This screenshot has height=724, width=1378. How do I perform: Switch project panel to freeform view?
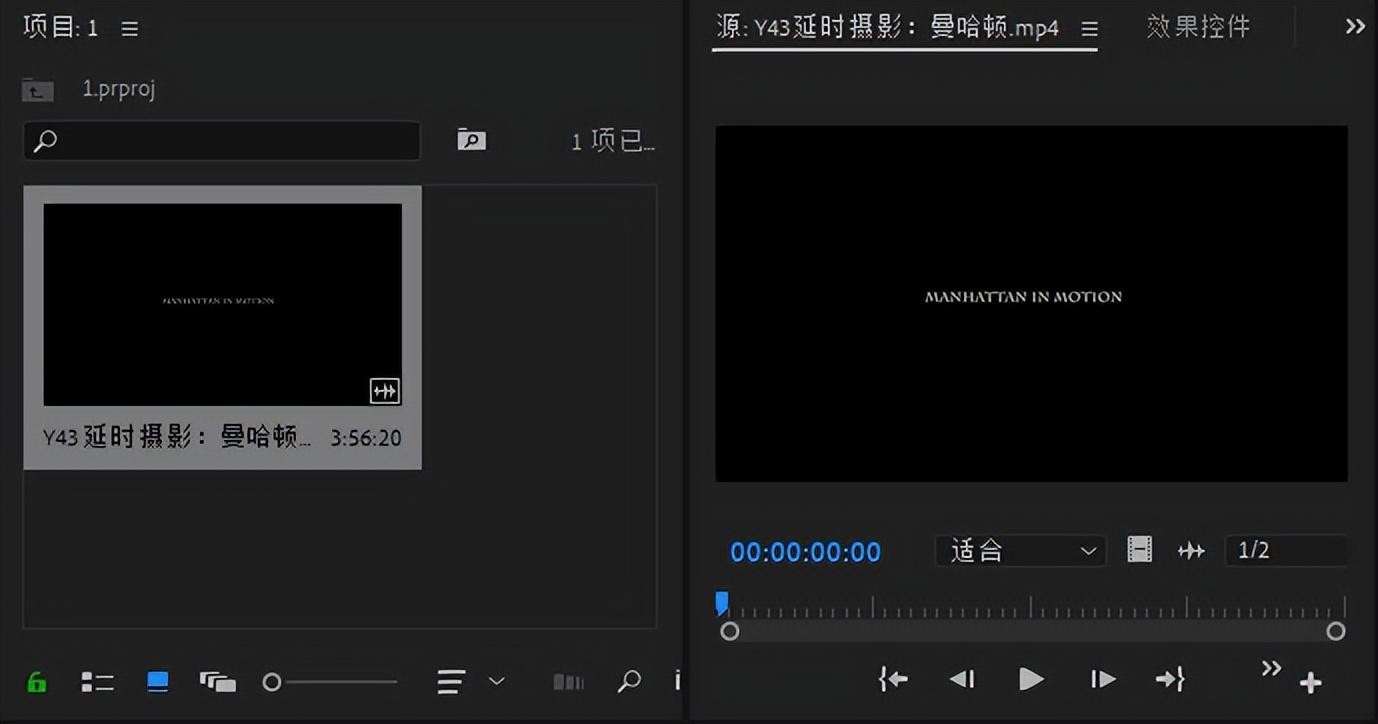coord(217,682)
